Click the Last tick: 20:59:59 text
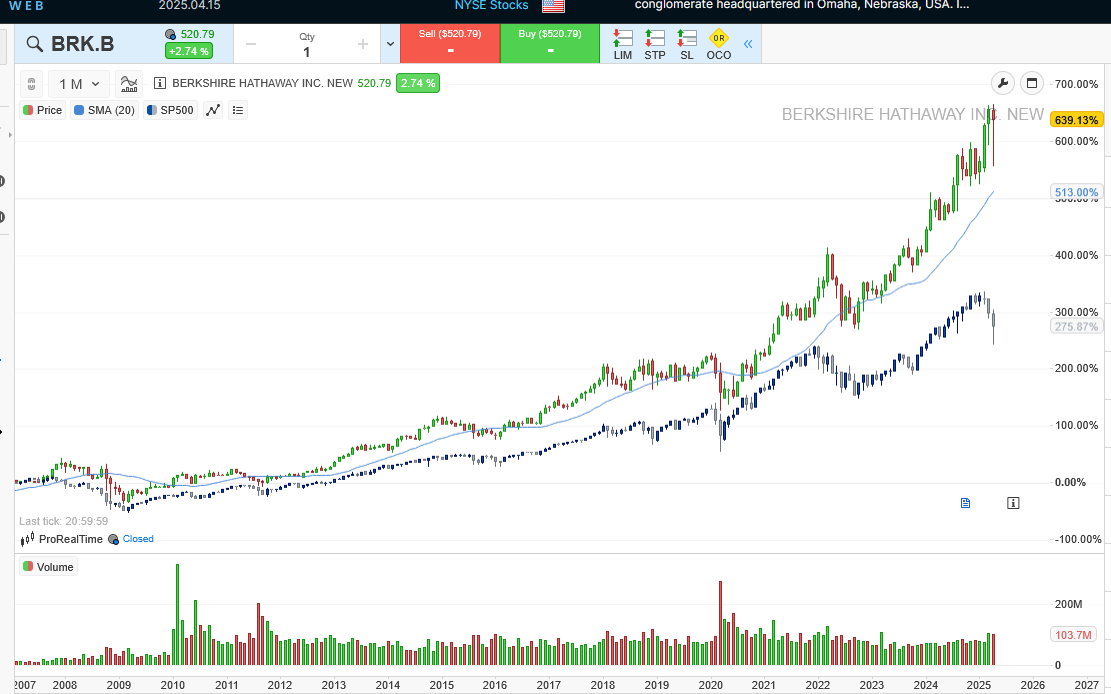The height and width of the screenshot is (694, 1111). coord(64,521)
